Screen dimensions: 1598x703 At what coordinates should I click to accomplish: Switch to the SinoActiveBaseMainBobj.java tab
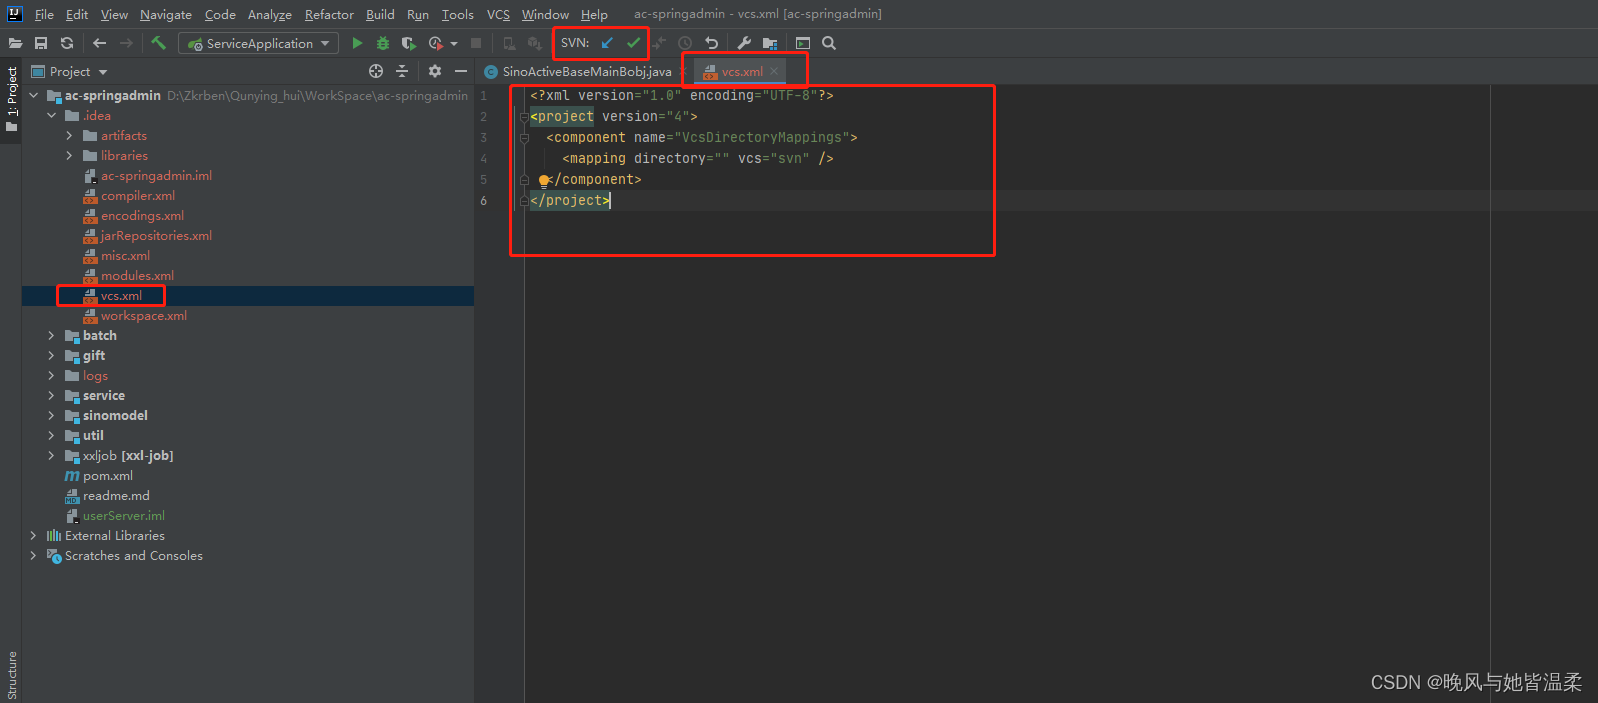(x=578, y=72)
